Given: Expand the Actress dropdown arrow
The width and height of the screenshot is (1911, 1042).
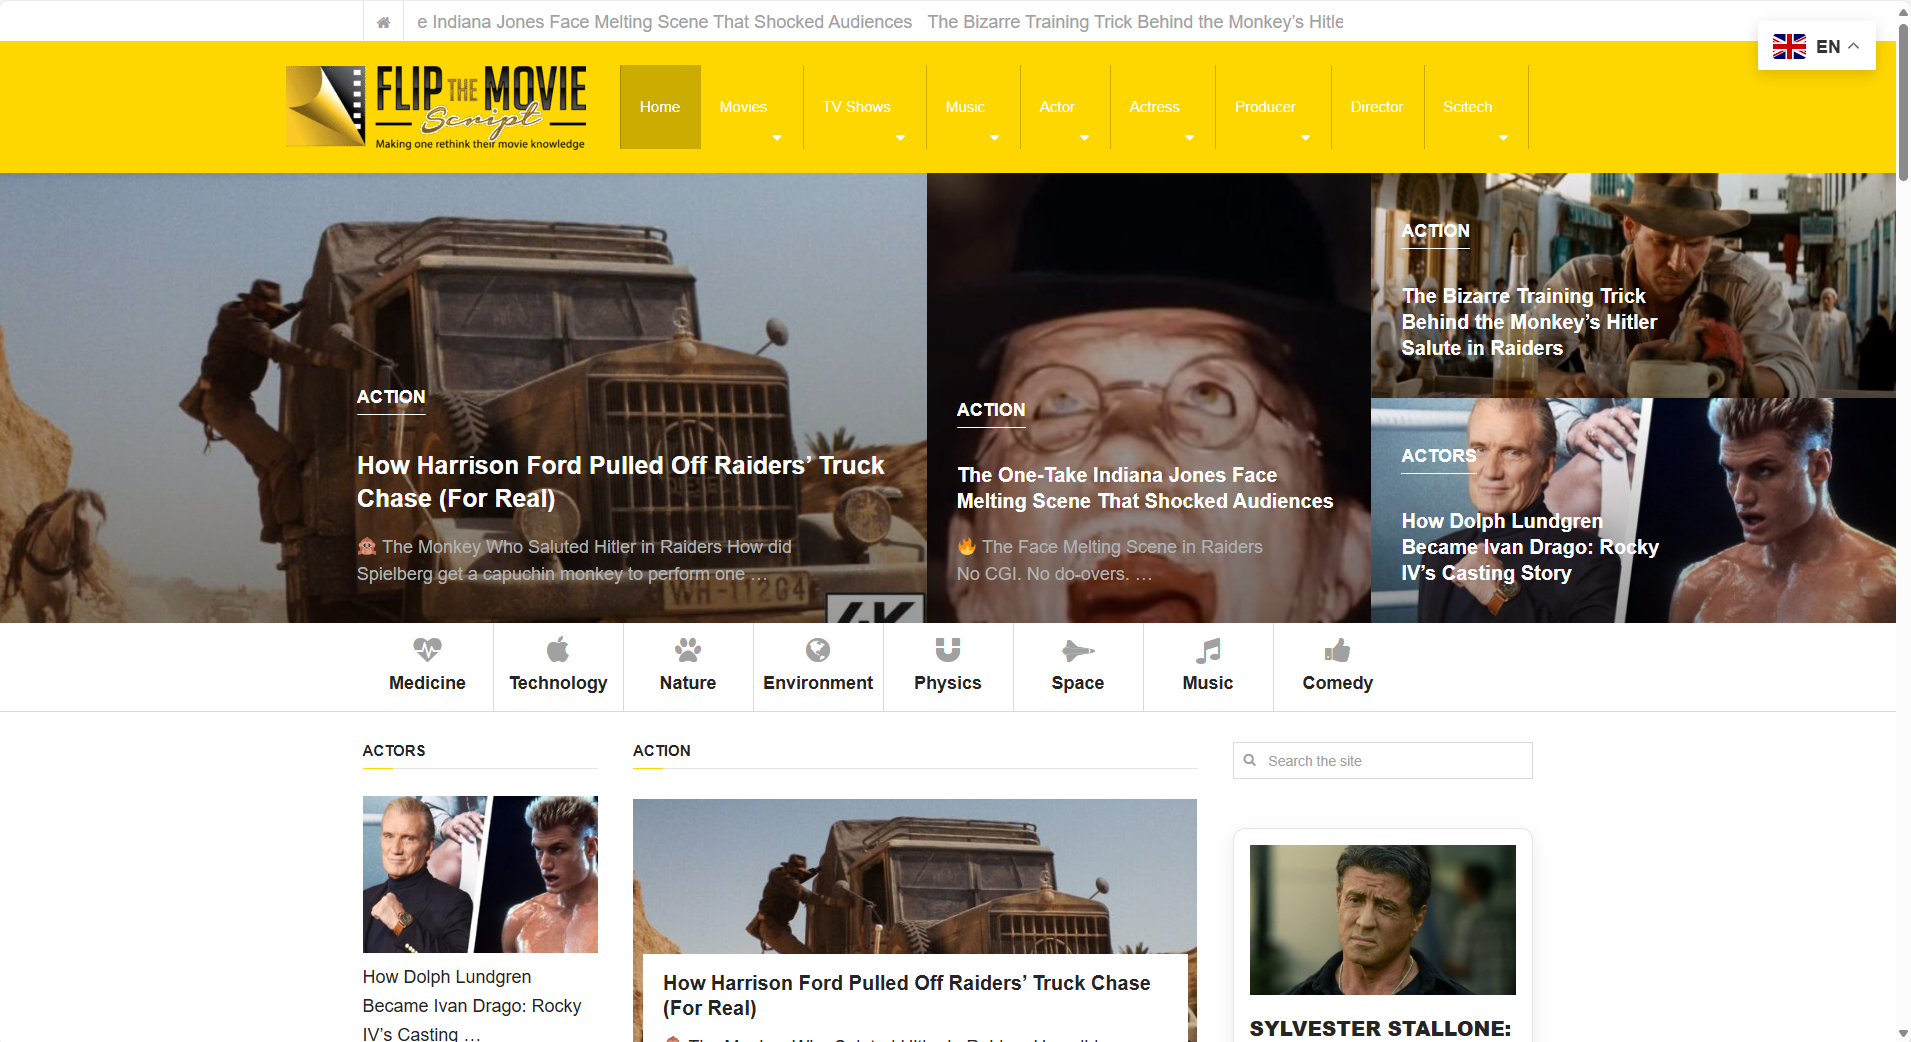Looking at the screenshot, I should point(1189,138).
